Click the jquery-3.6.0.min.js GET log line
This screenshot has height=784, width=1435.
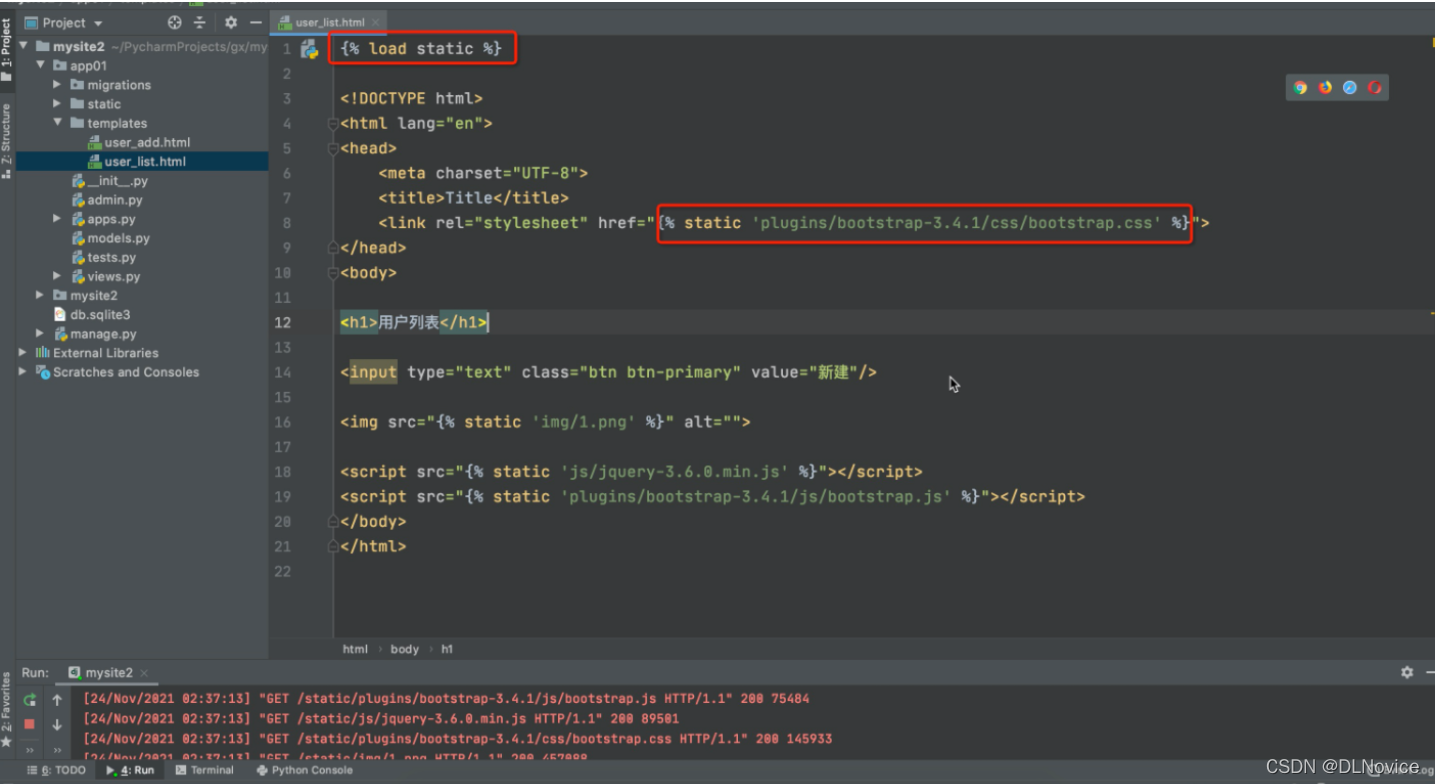[381, 719]
